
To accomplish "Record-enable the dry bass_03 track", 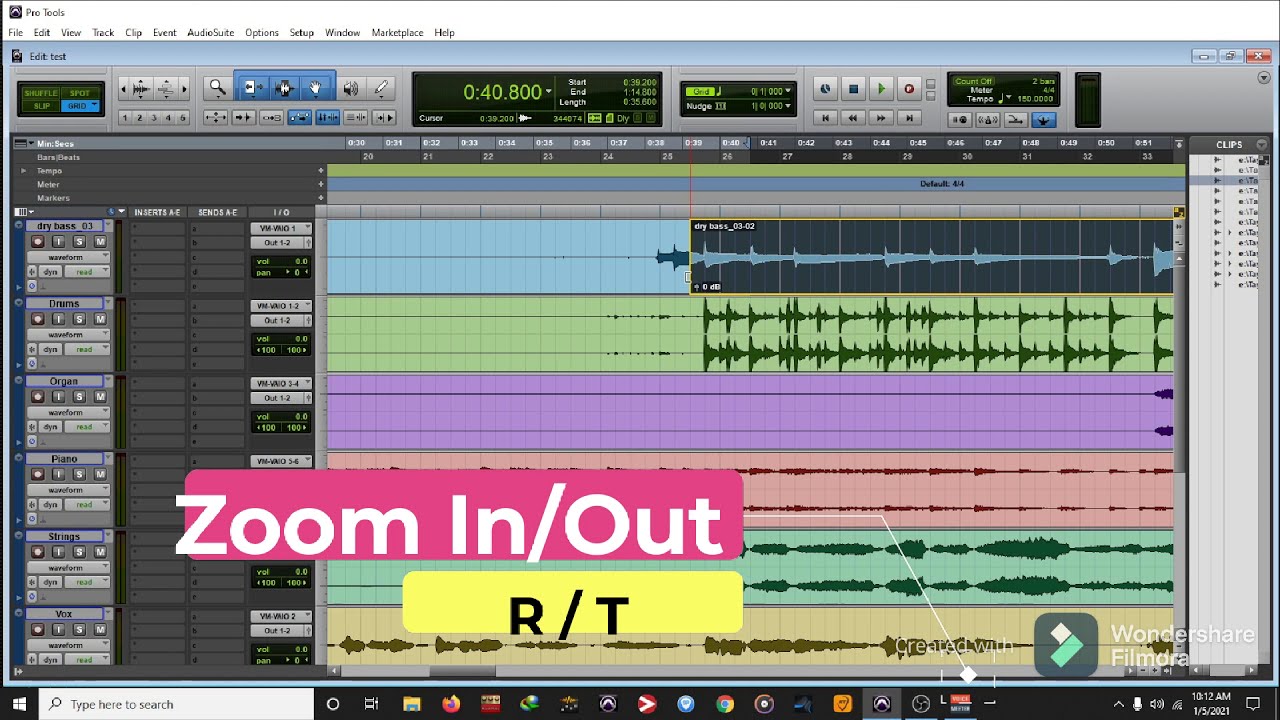I will (x=38, y=241).
